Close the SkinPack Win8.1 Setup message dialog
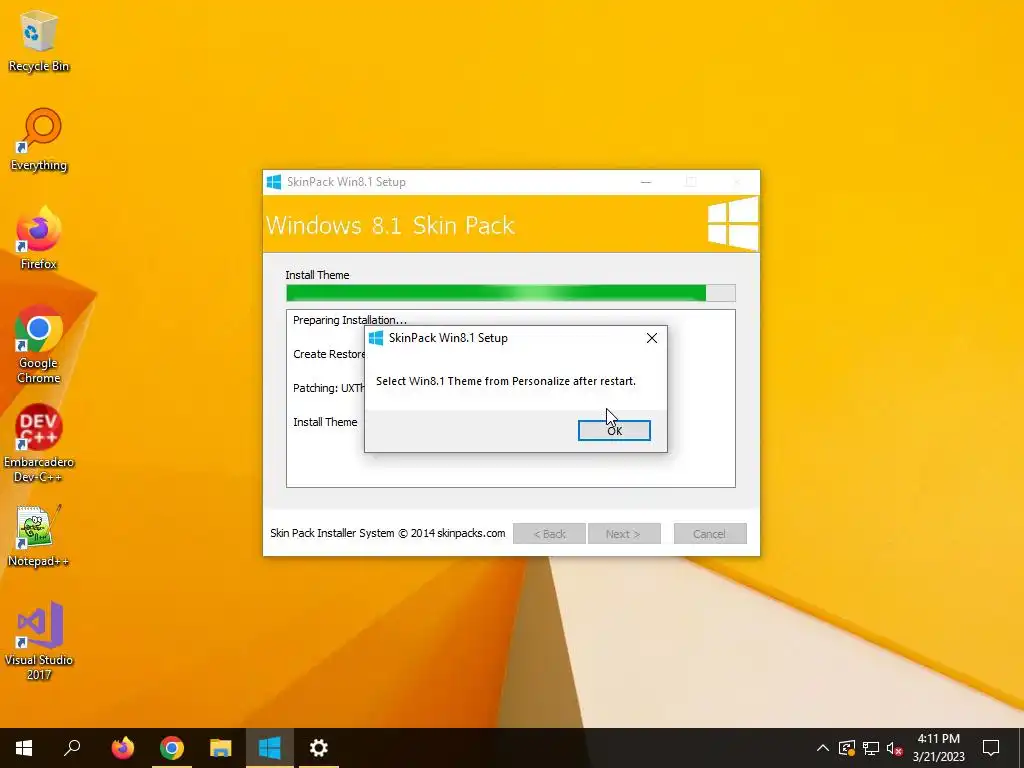The width and height of the screenshot is (1024, 768). pyautogui.click(x=652, y=338)
